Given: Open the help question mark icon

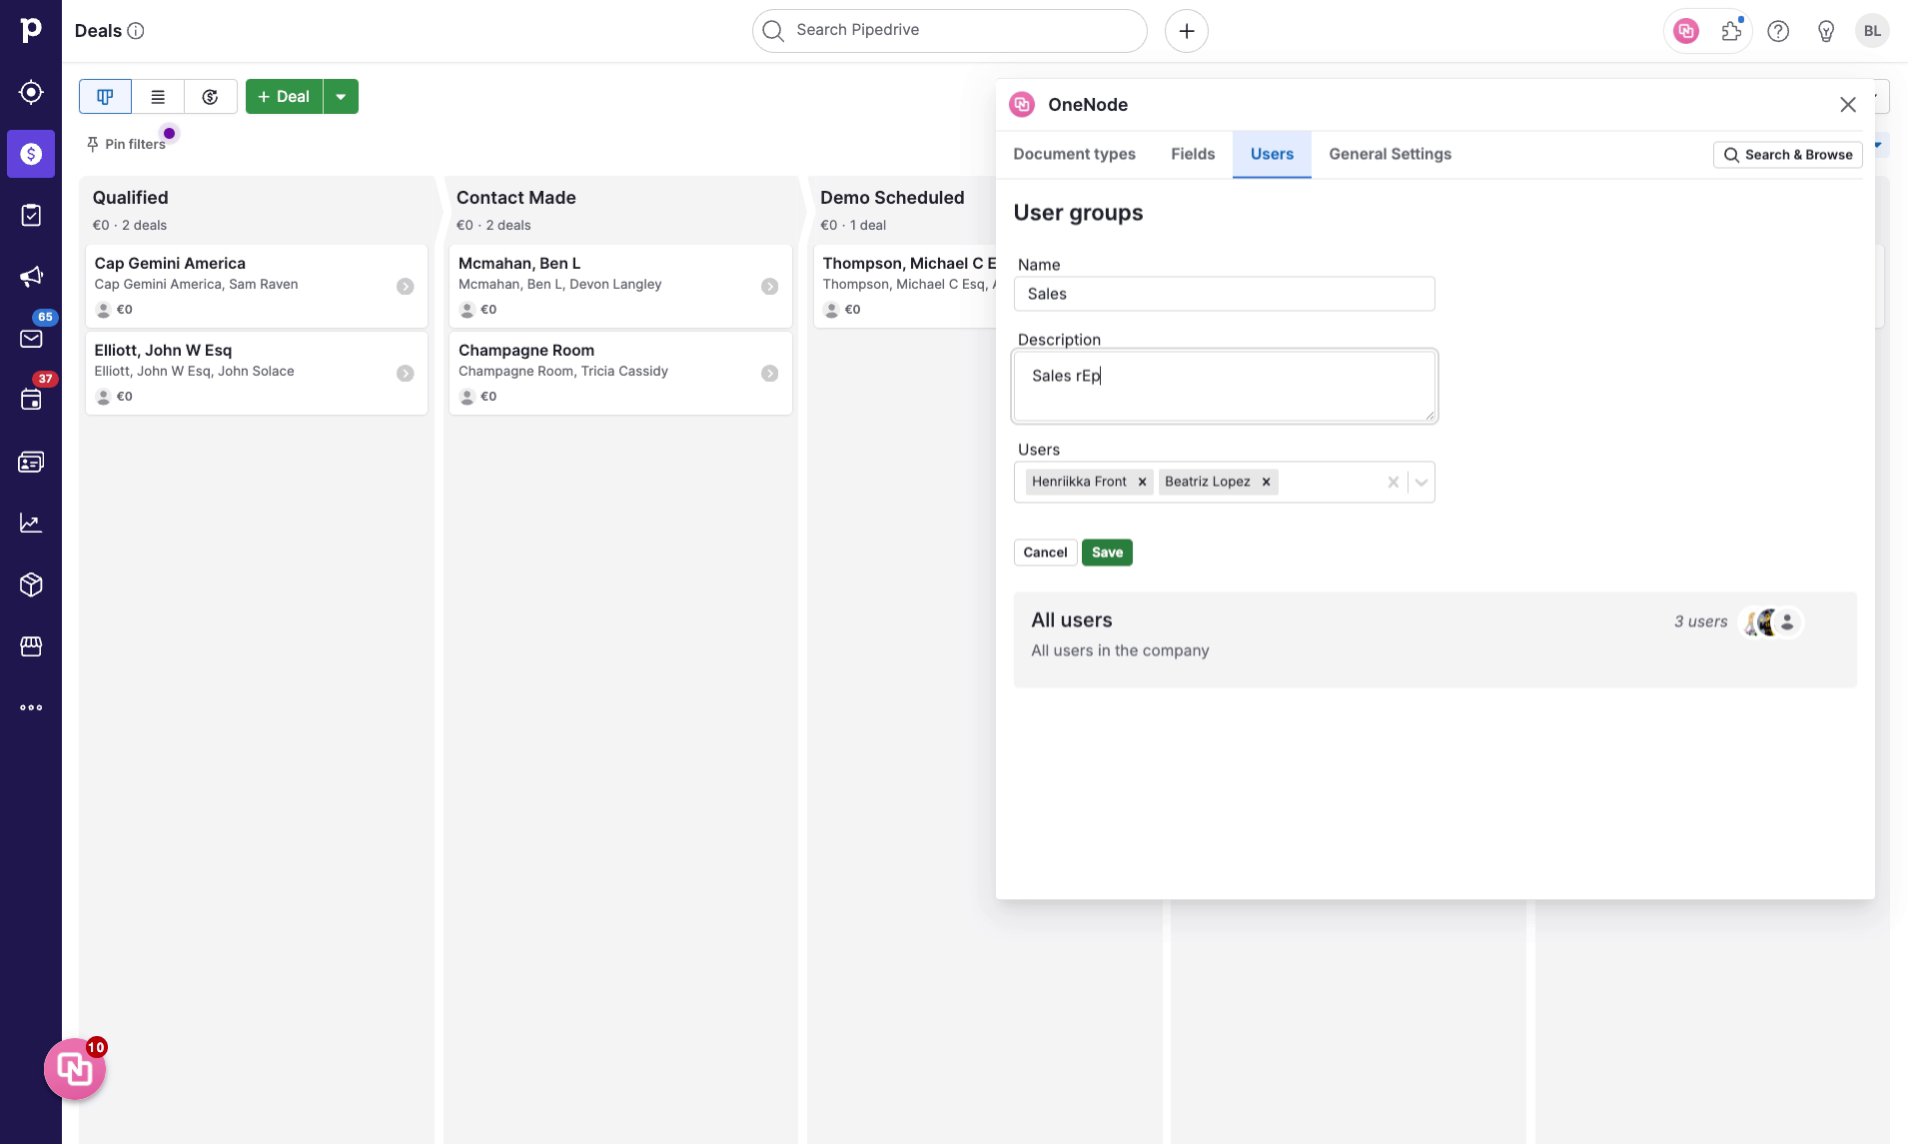Looking at the screenshot, I should click(1778, 31).
